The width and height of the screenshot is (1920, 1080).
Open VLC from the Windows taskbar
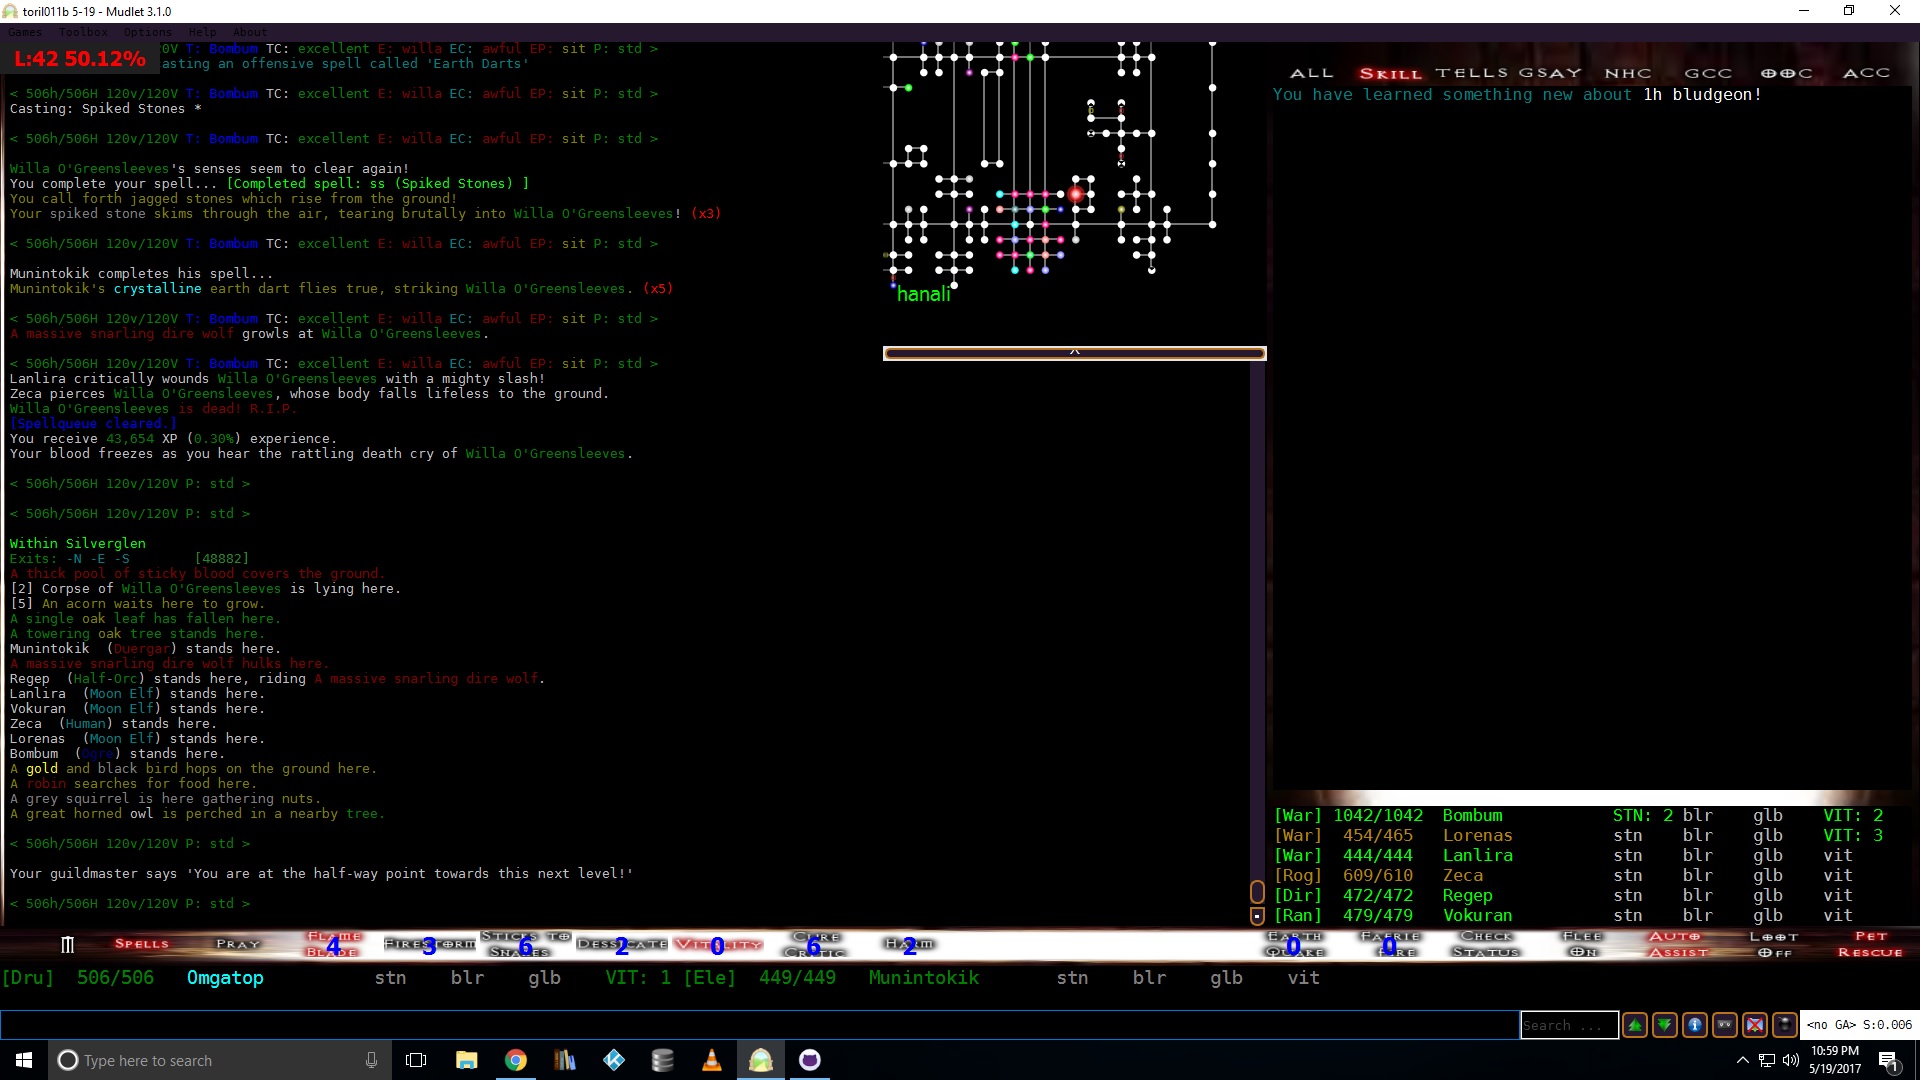[x=712, y=1060]
